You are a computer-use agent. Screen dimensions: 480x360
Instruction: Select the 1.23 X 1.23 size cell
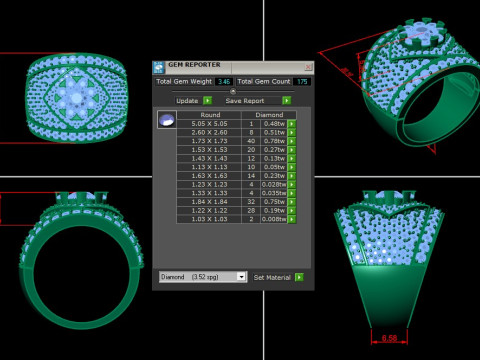[209, 184]
